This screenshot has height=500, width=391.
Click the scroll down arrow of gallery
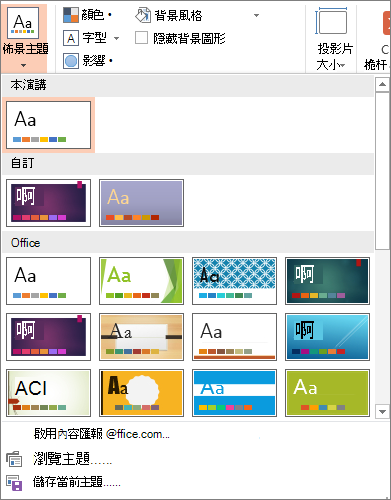(382, 411)
